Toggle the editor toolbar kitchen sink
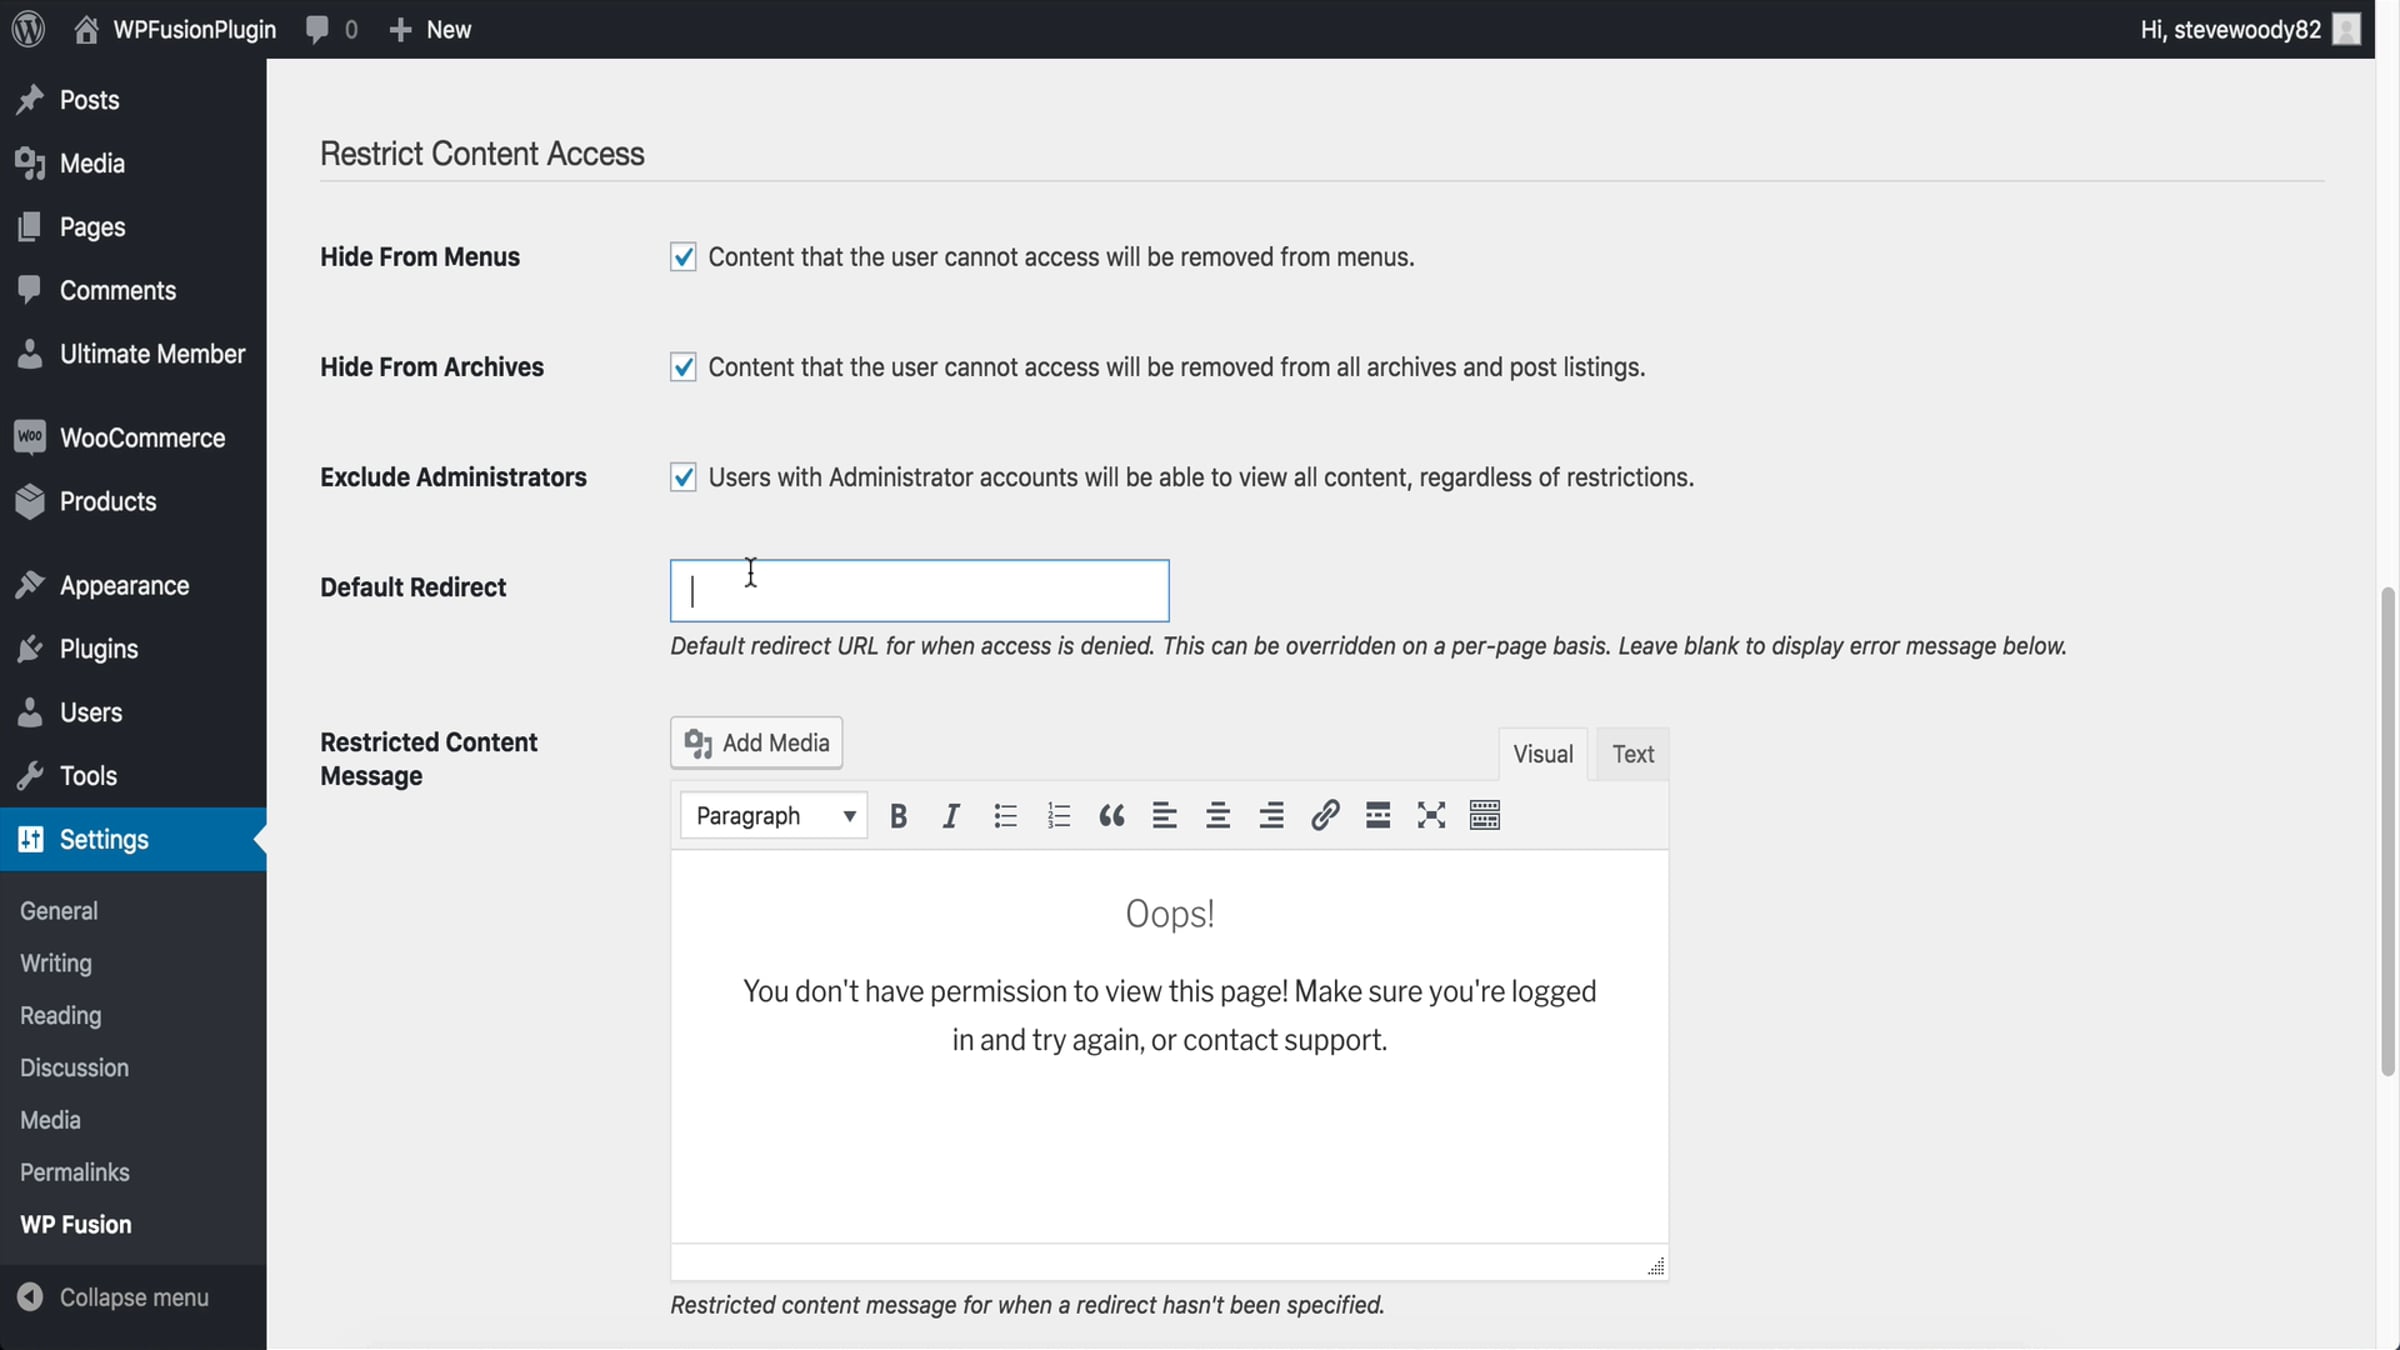The height and width of the screenshot is (1350, 2400). pos(1484,816)
